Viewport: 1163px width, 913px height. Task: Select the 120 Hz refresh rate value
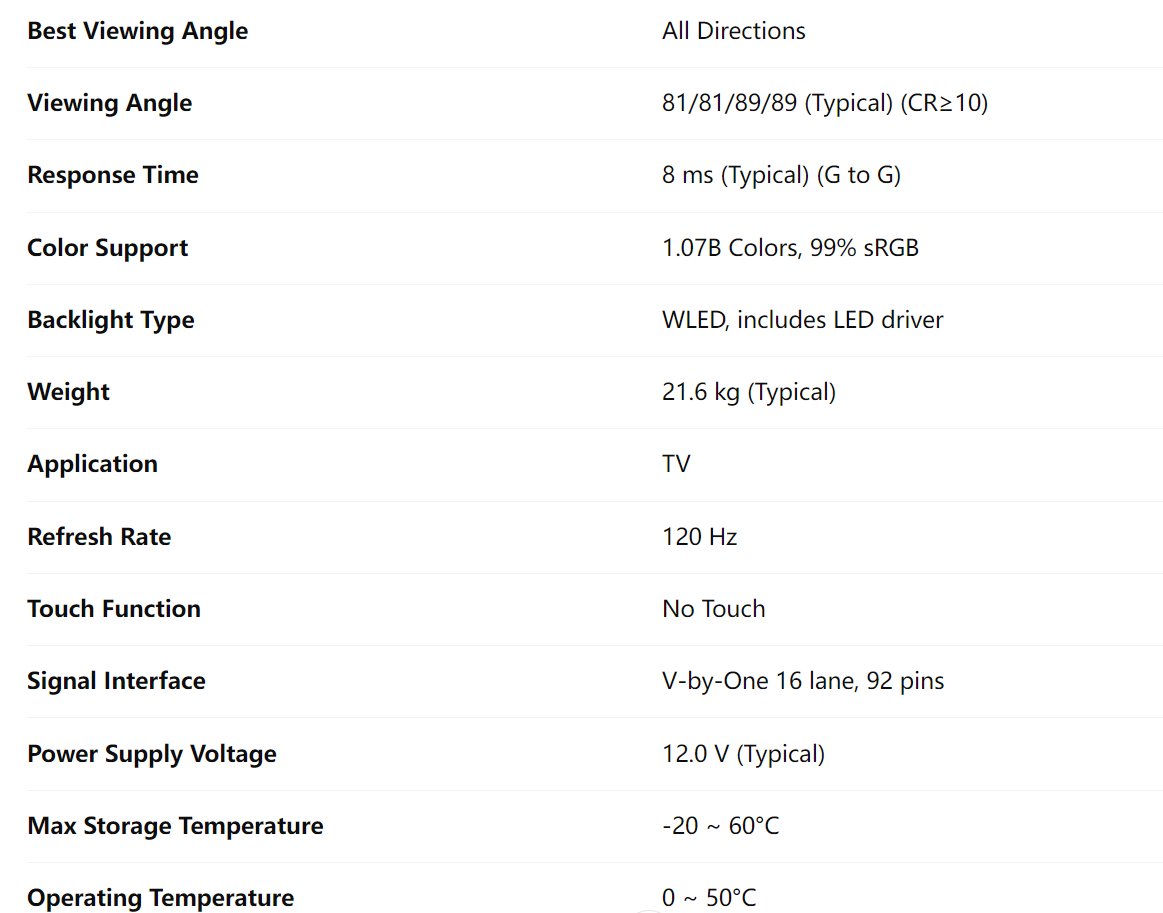699,537
